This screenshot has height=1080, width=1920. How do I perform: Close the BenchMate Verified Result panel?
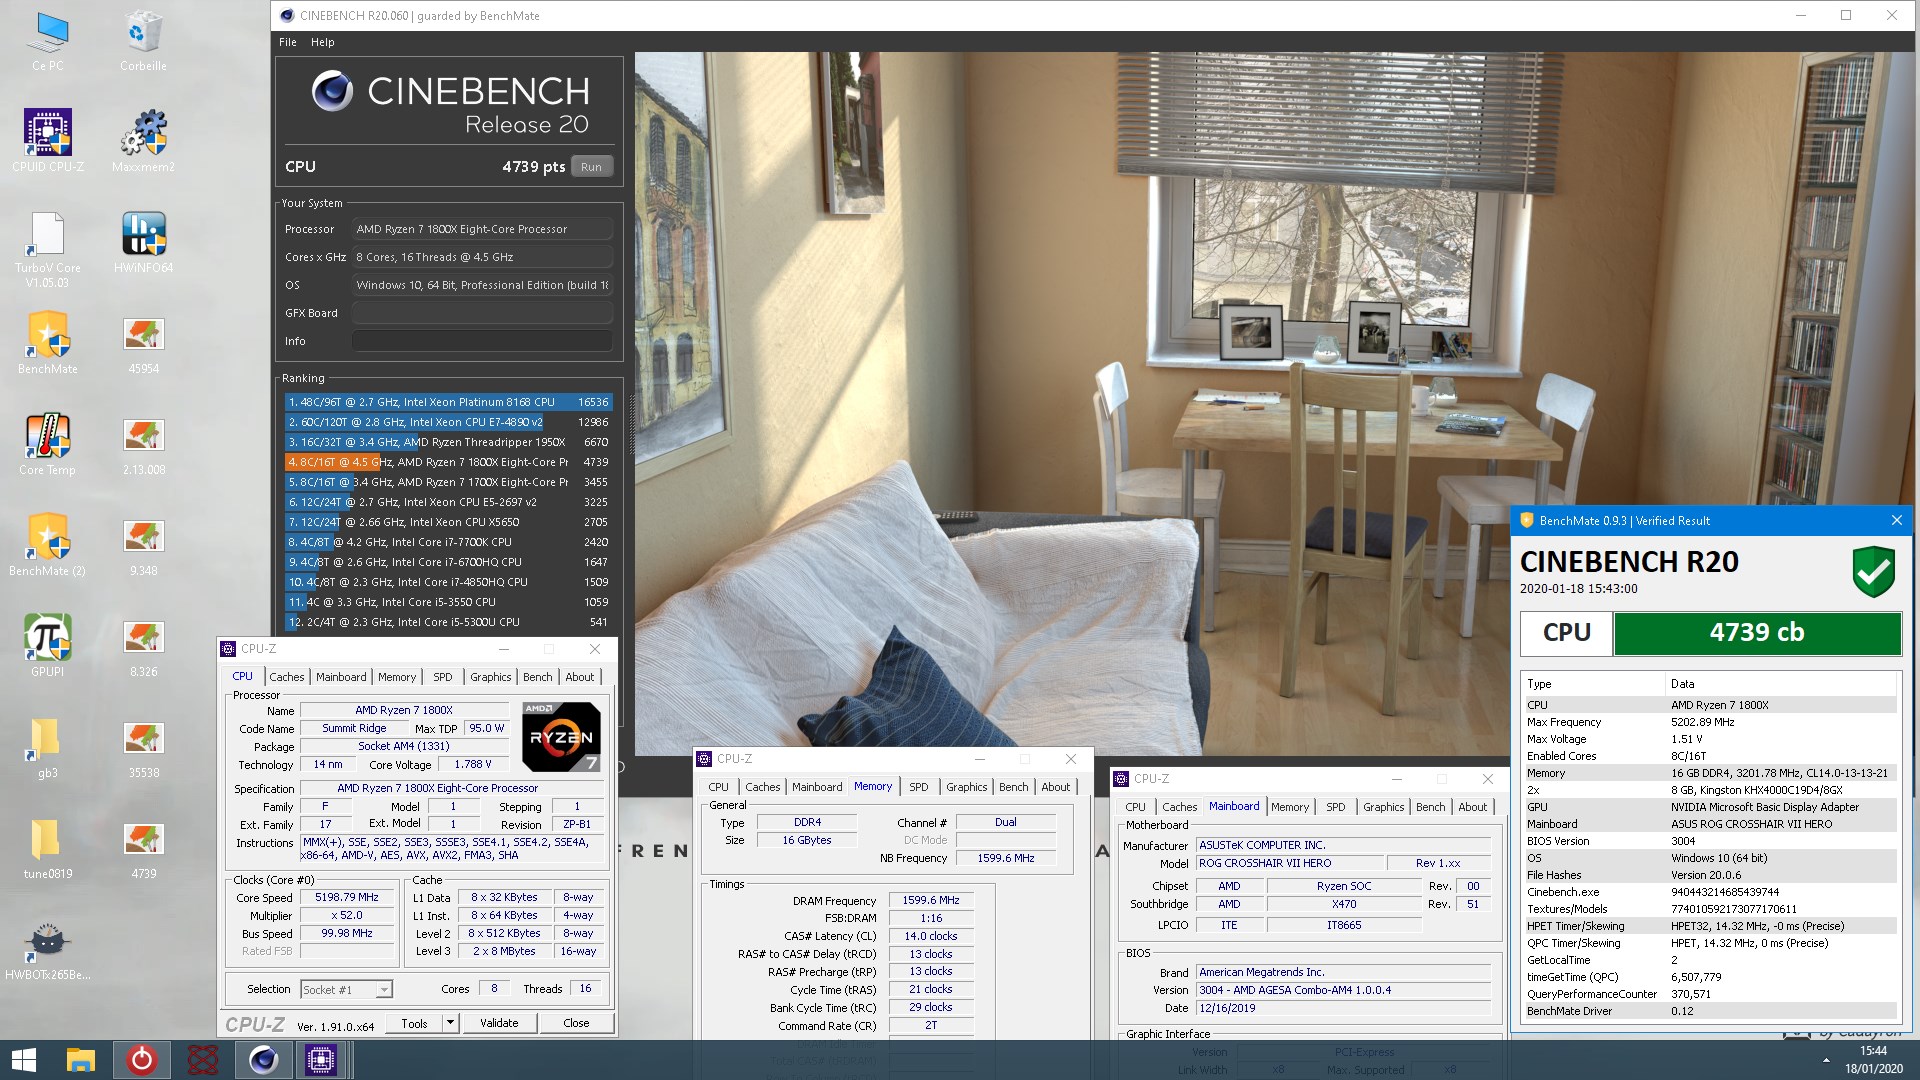[x=1896, y=520]
